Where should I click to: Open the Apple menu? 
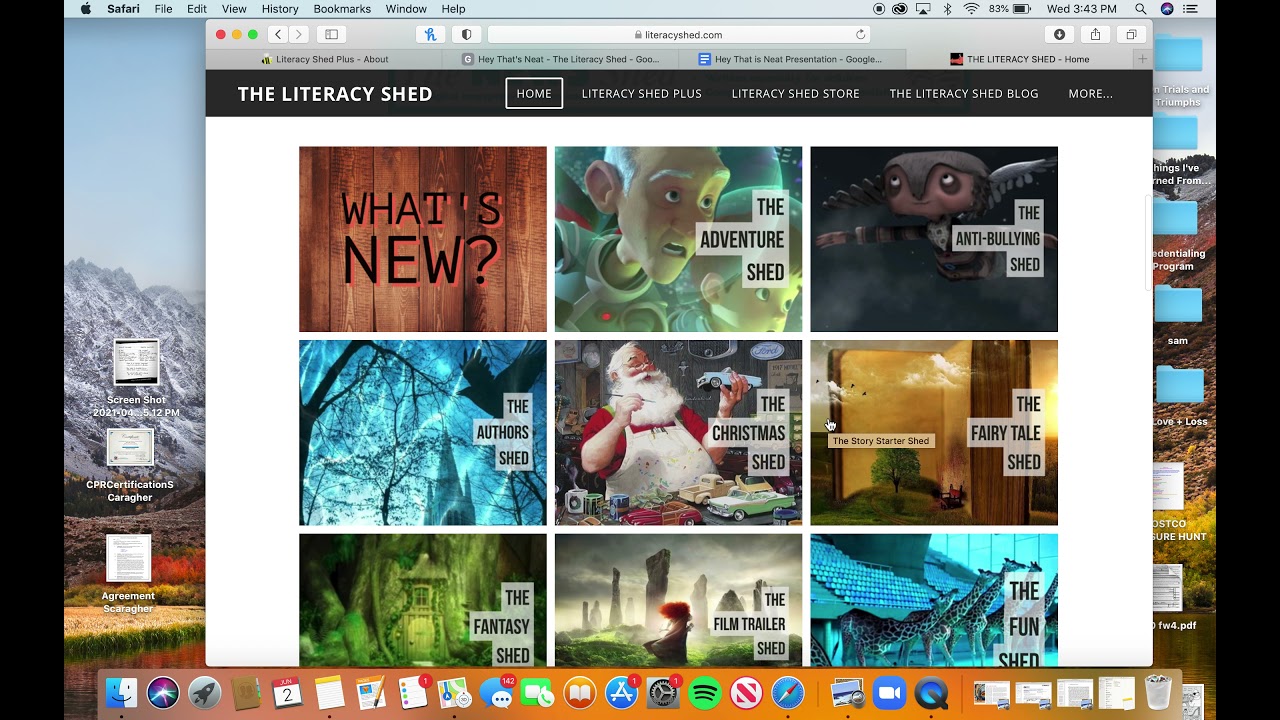point(85,9)
